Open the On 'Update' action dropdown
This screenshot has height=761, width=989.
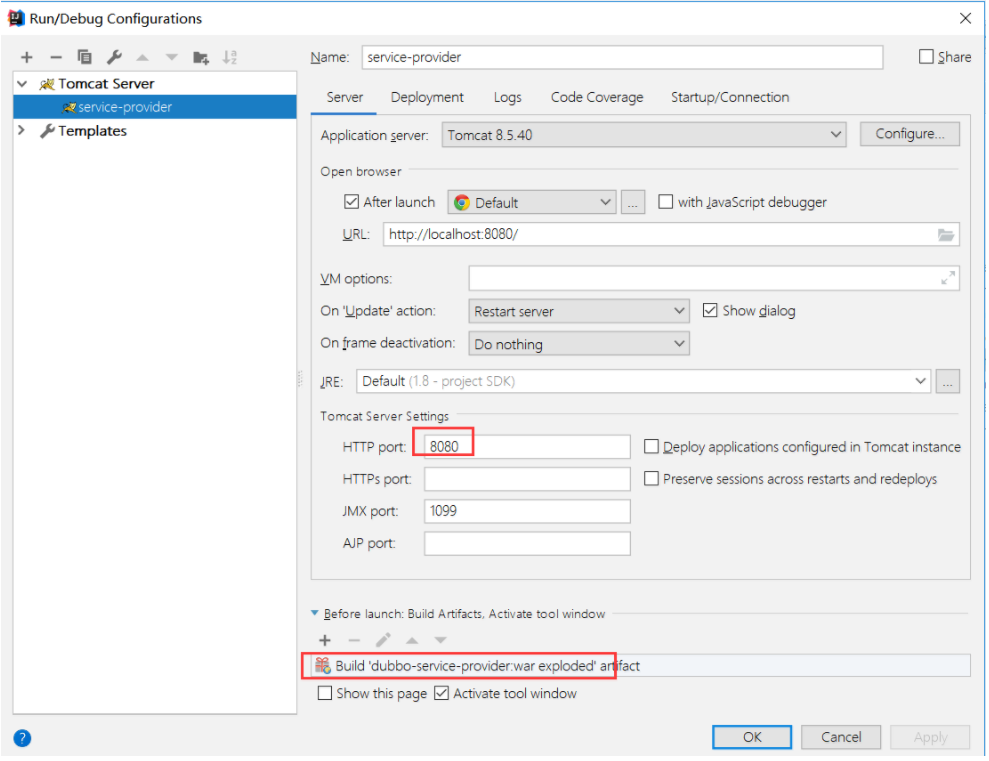(x=578, y=311)
